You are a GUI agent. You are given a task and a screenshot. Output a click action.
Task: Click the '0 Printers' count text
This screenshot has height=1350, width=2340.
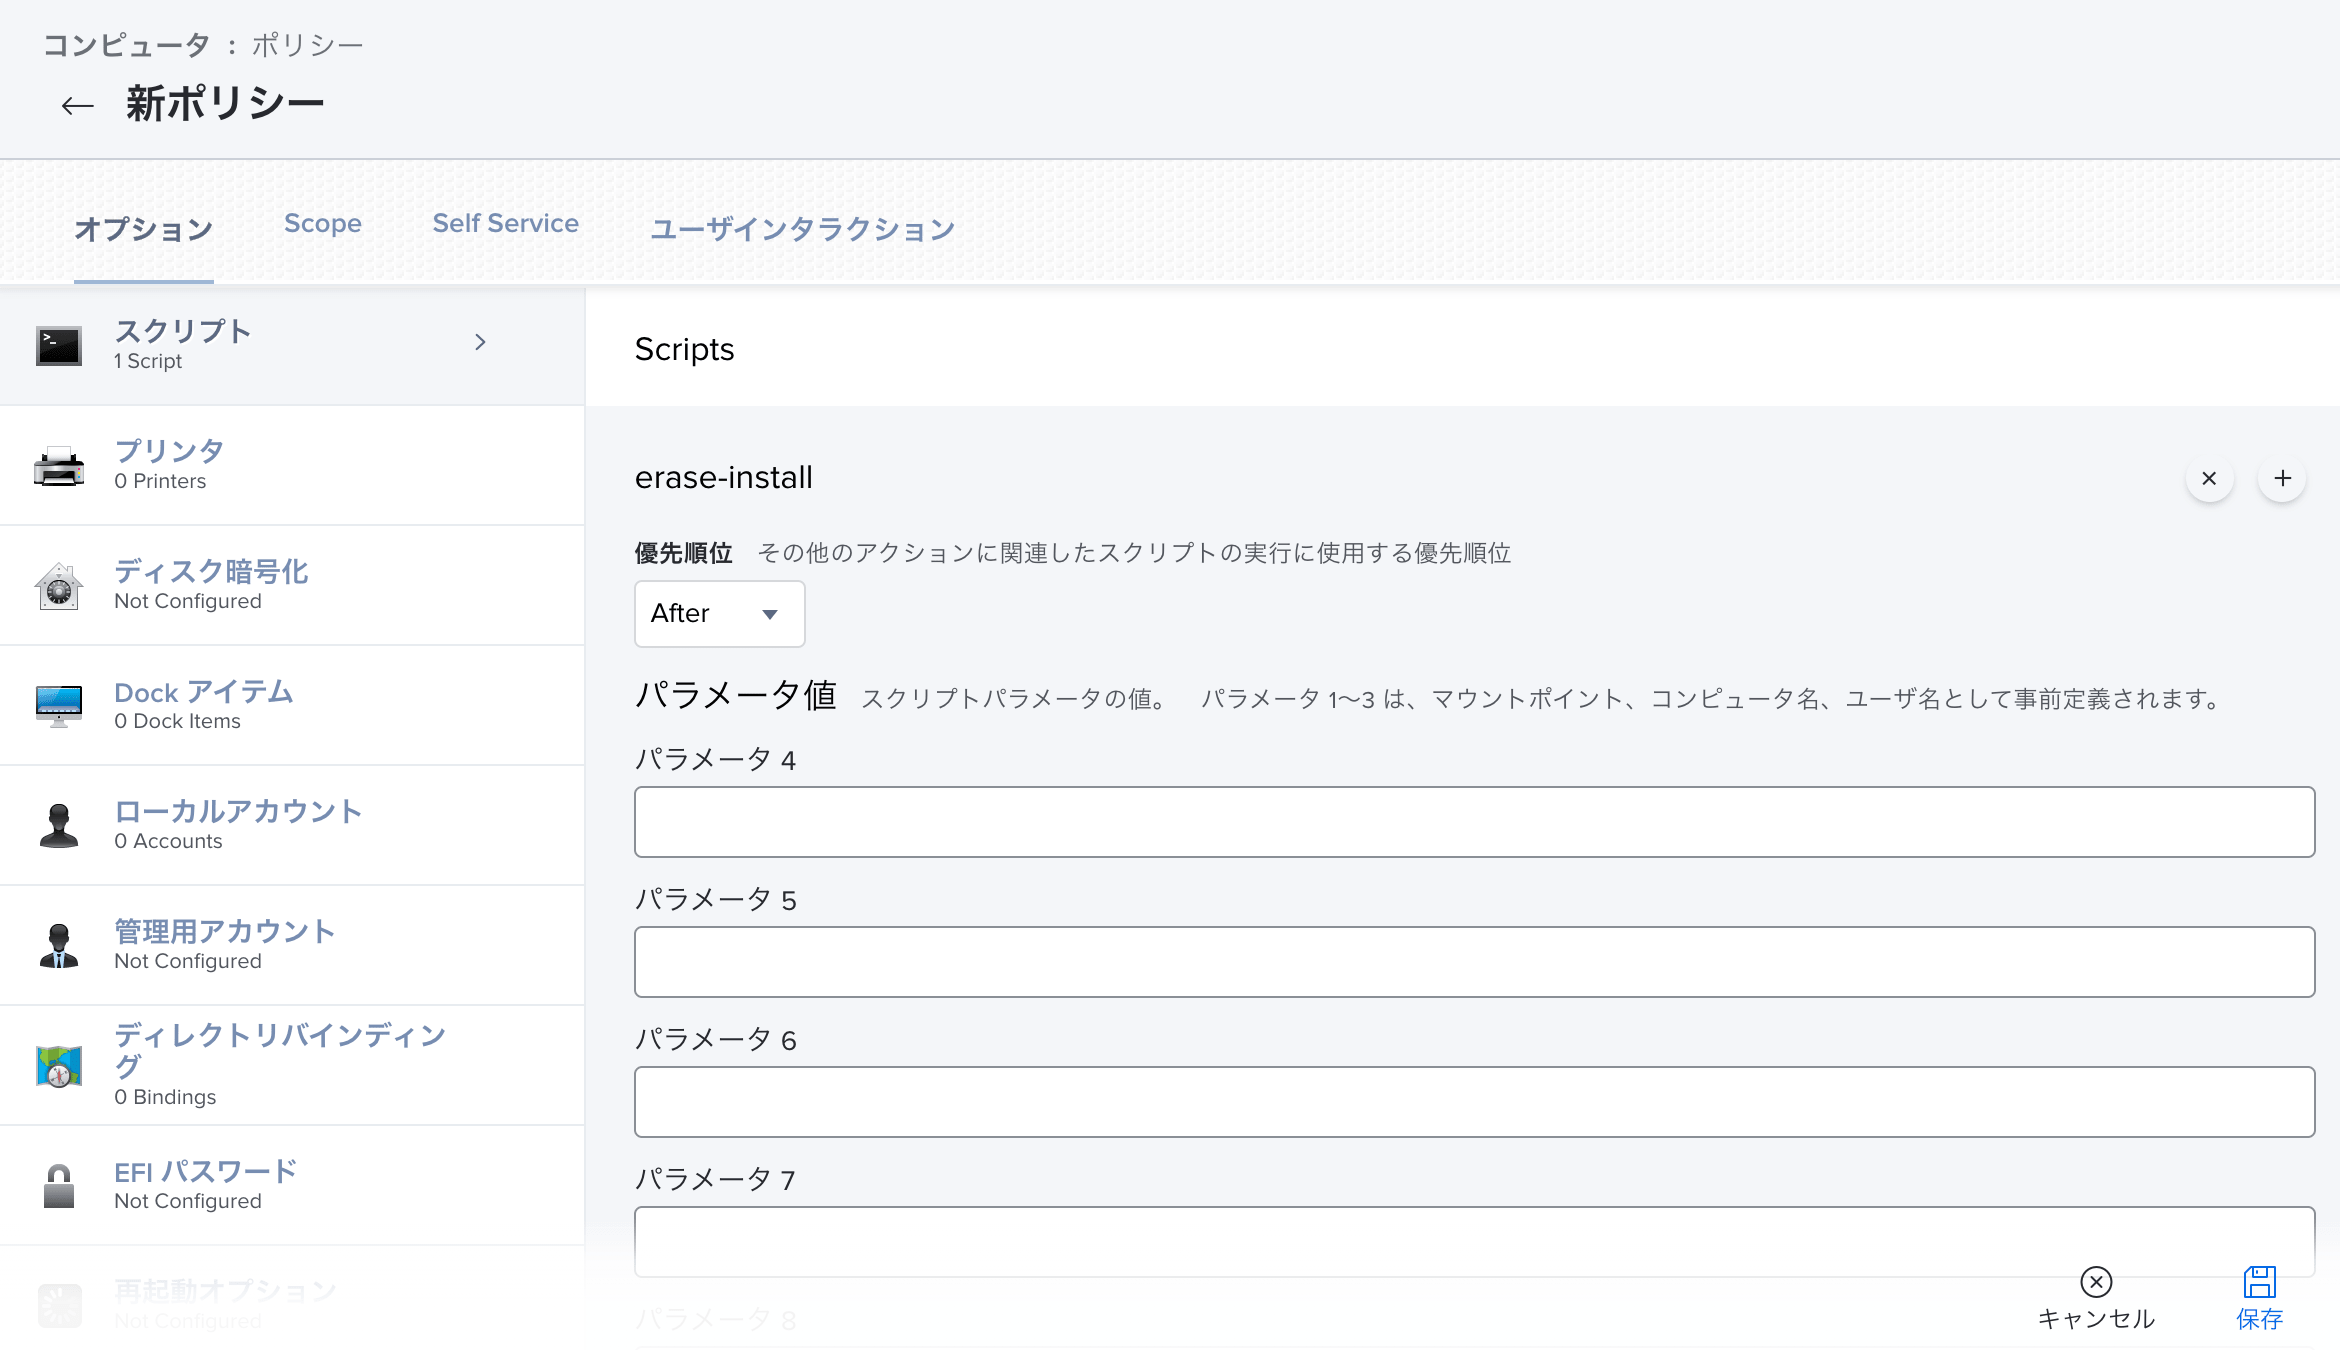[160, 481]
